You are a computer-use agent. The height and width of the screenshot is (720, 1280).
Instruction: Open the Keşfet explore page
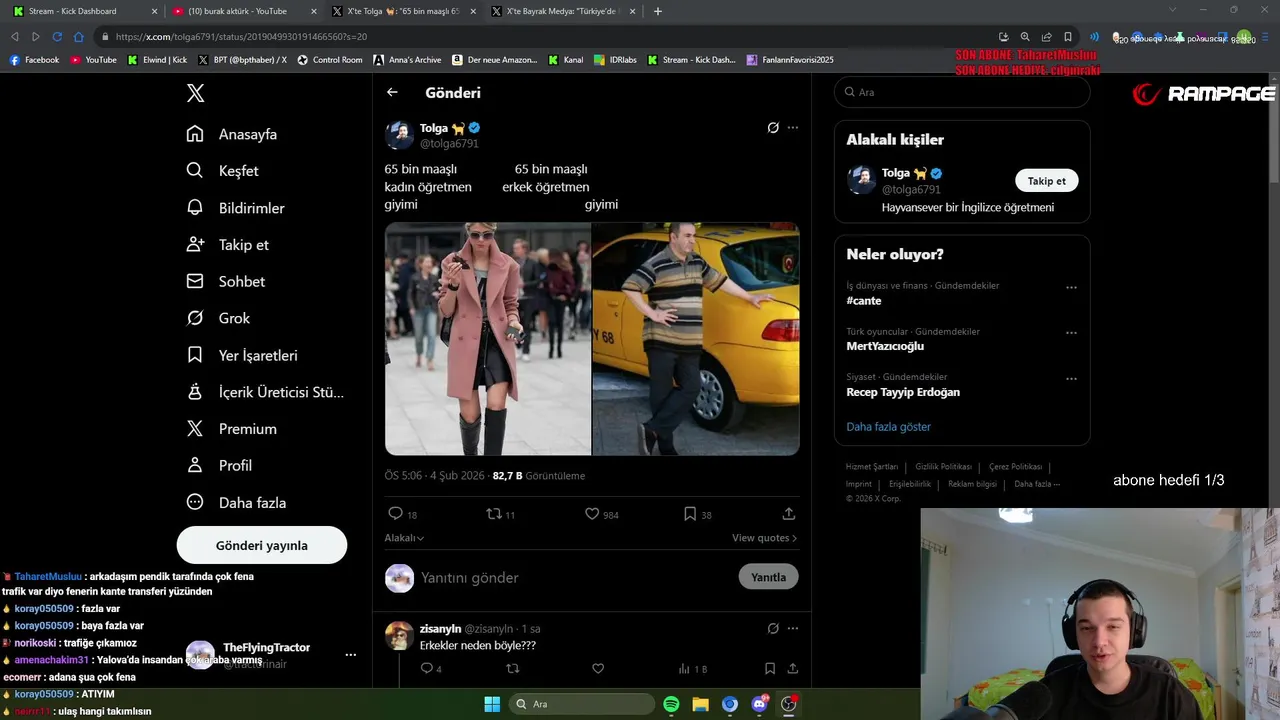[x=222, y=171]
